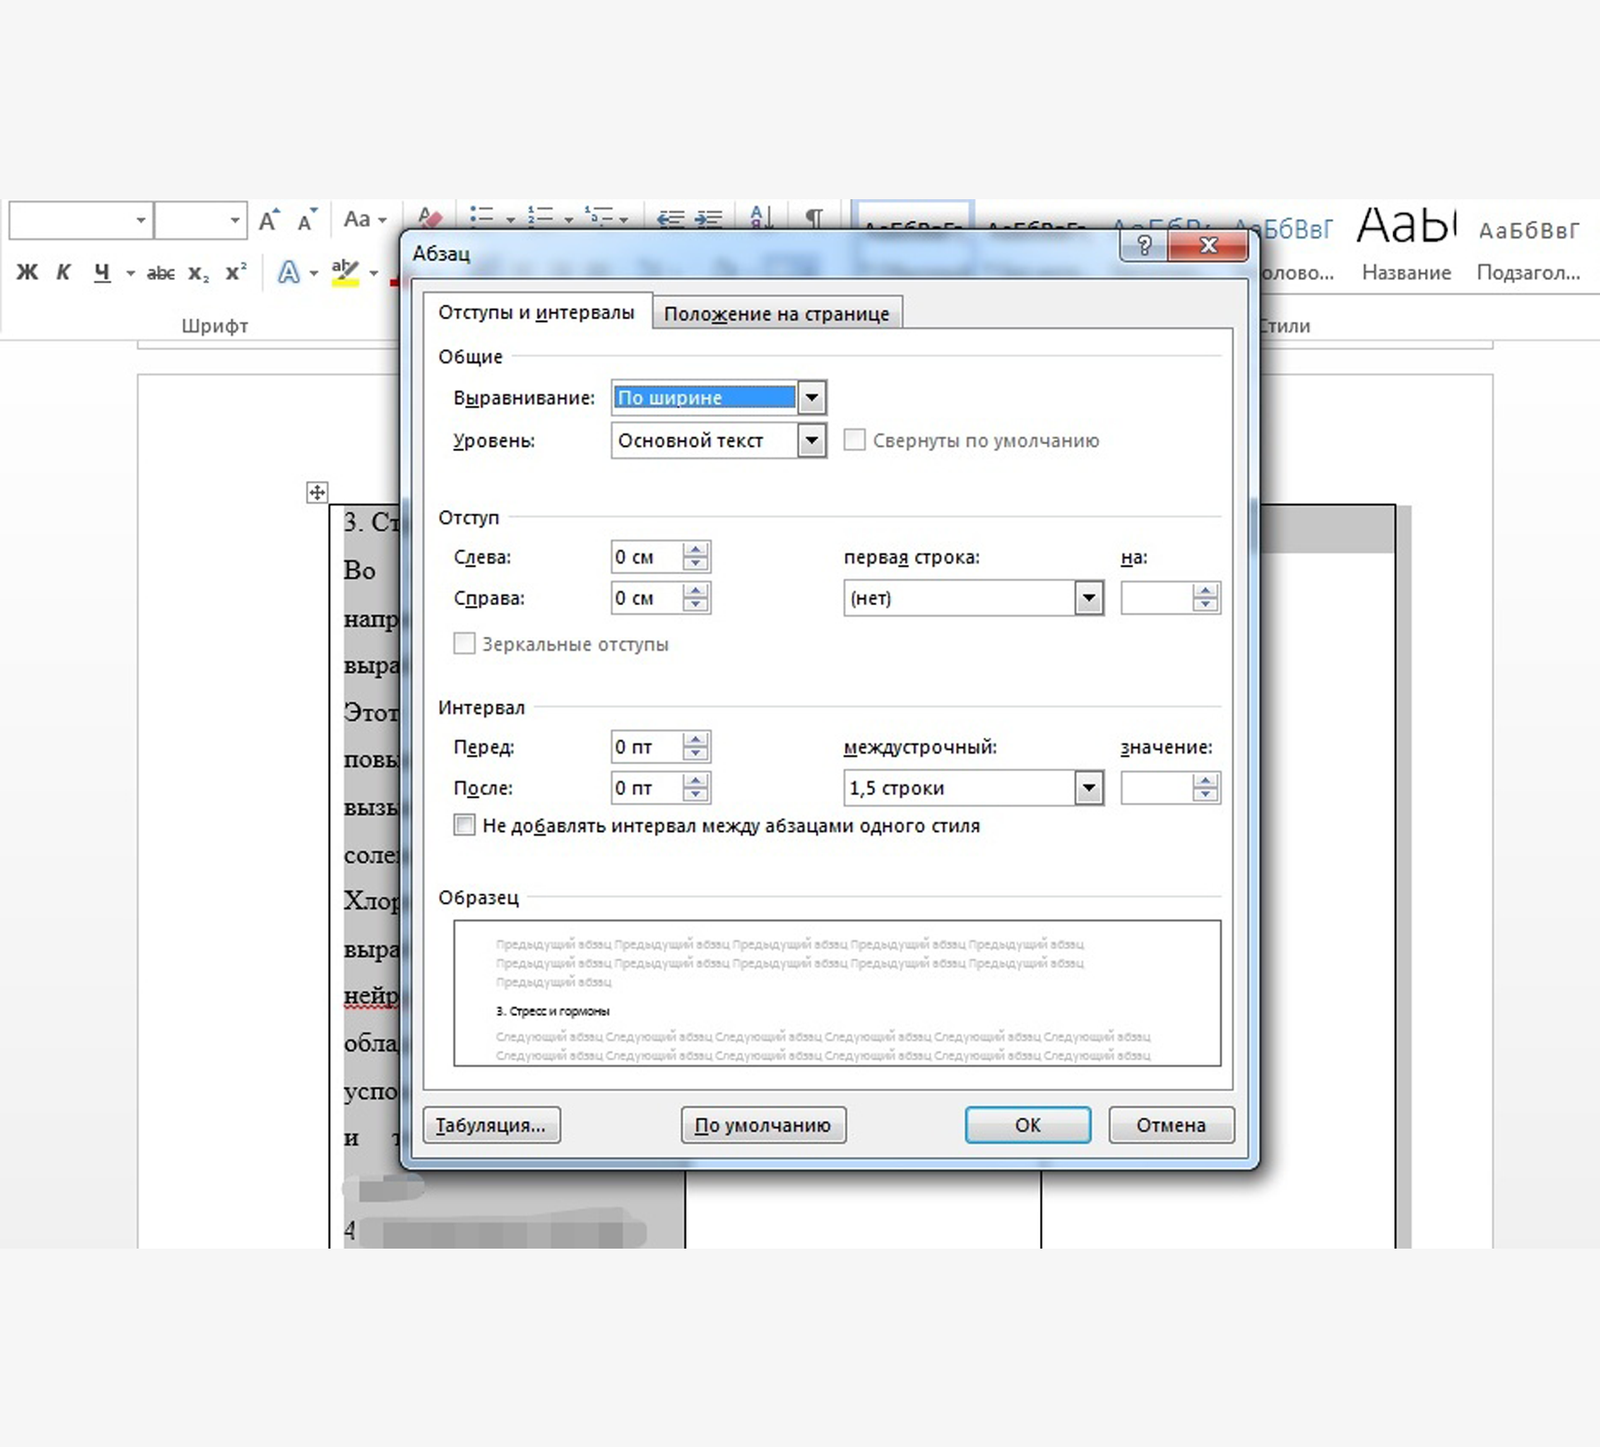Open the Уровень dropdown arrow

coord(812,440)
